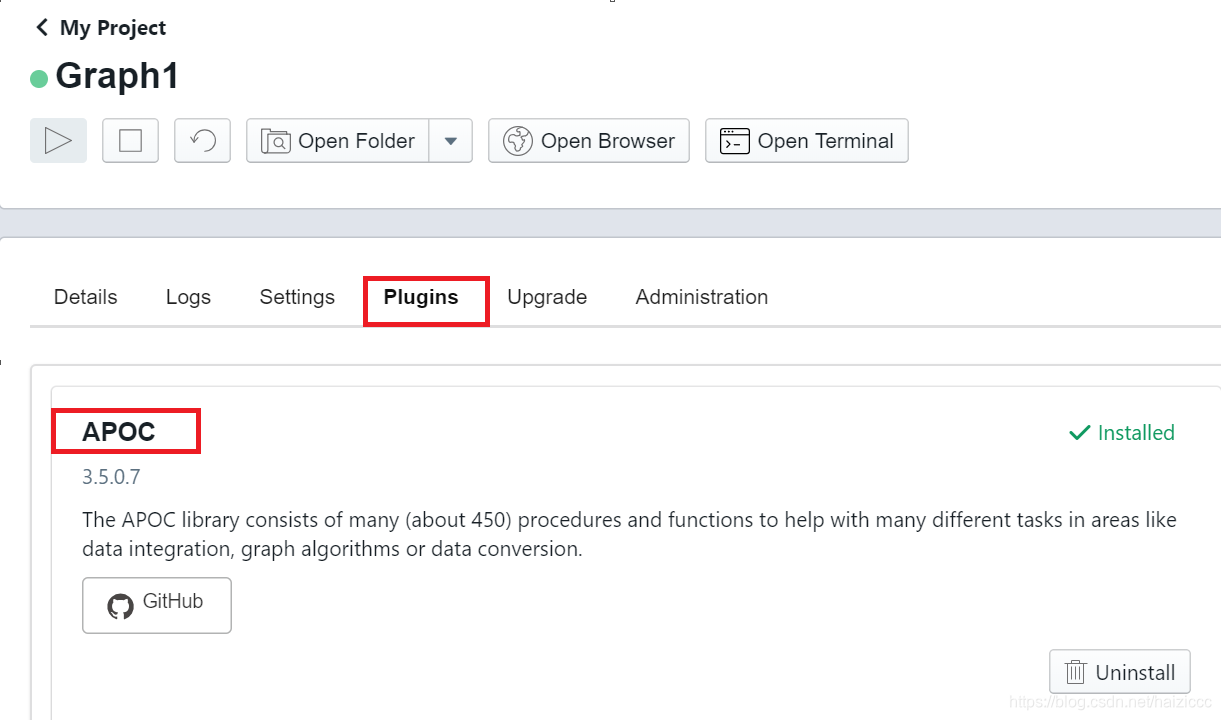Go to the Upgrade tab
The image size is (1221, 720).
pyautogui.click(x=547, y=297)
